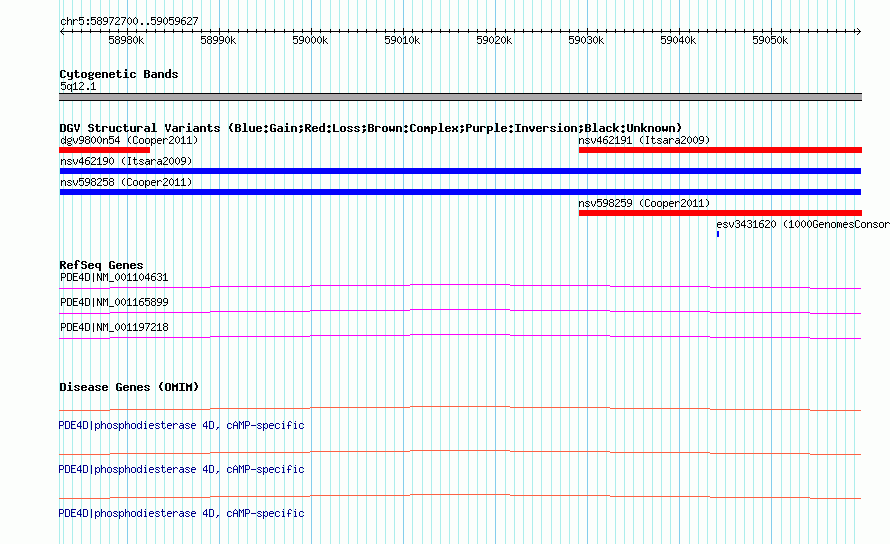The image size is (890, 544).
Task: Open the nsv598259 (Cooper2011) label
Action: click(x=644, y=203)
